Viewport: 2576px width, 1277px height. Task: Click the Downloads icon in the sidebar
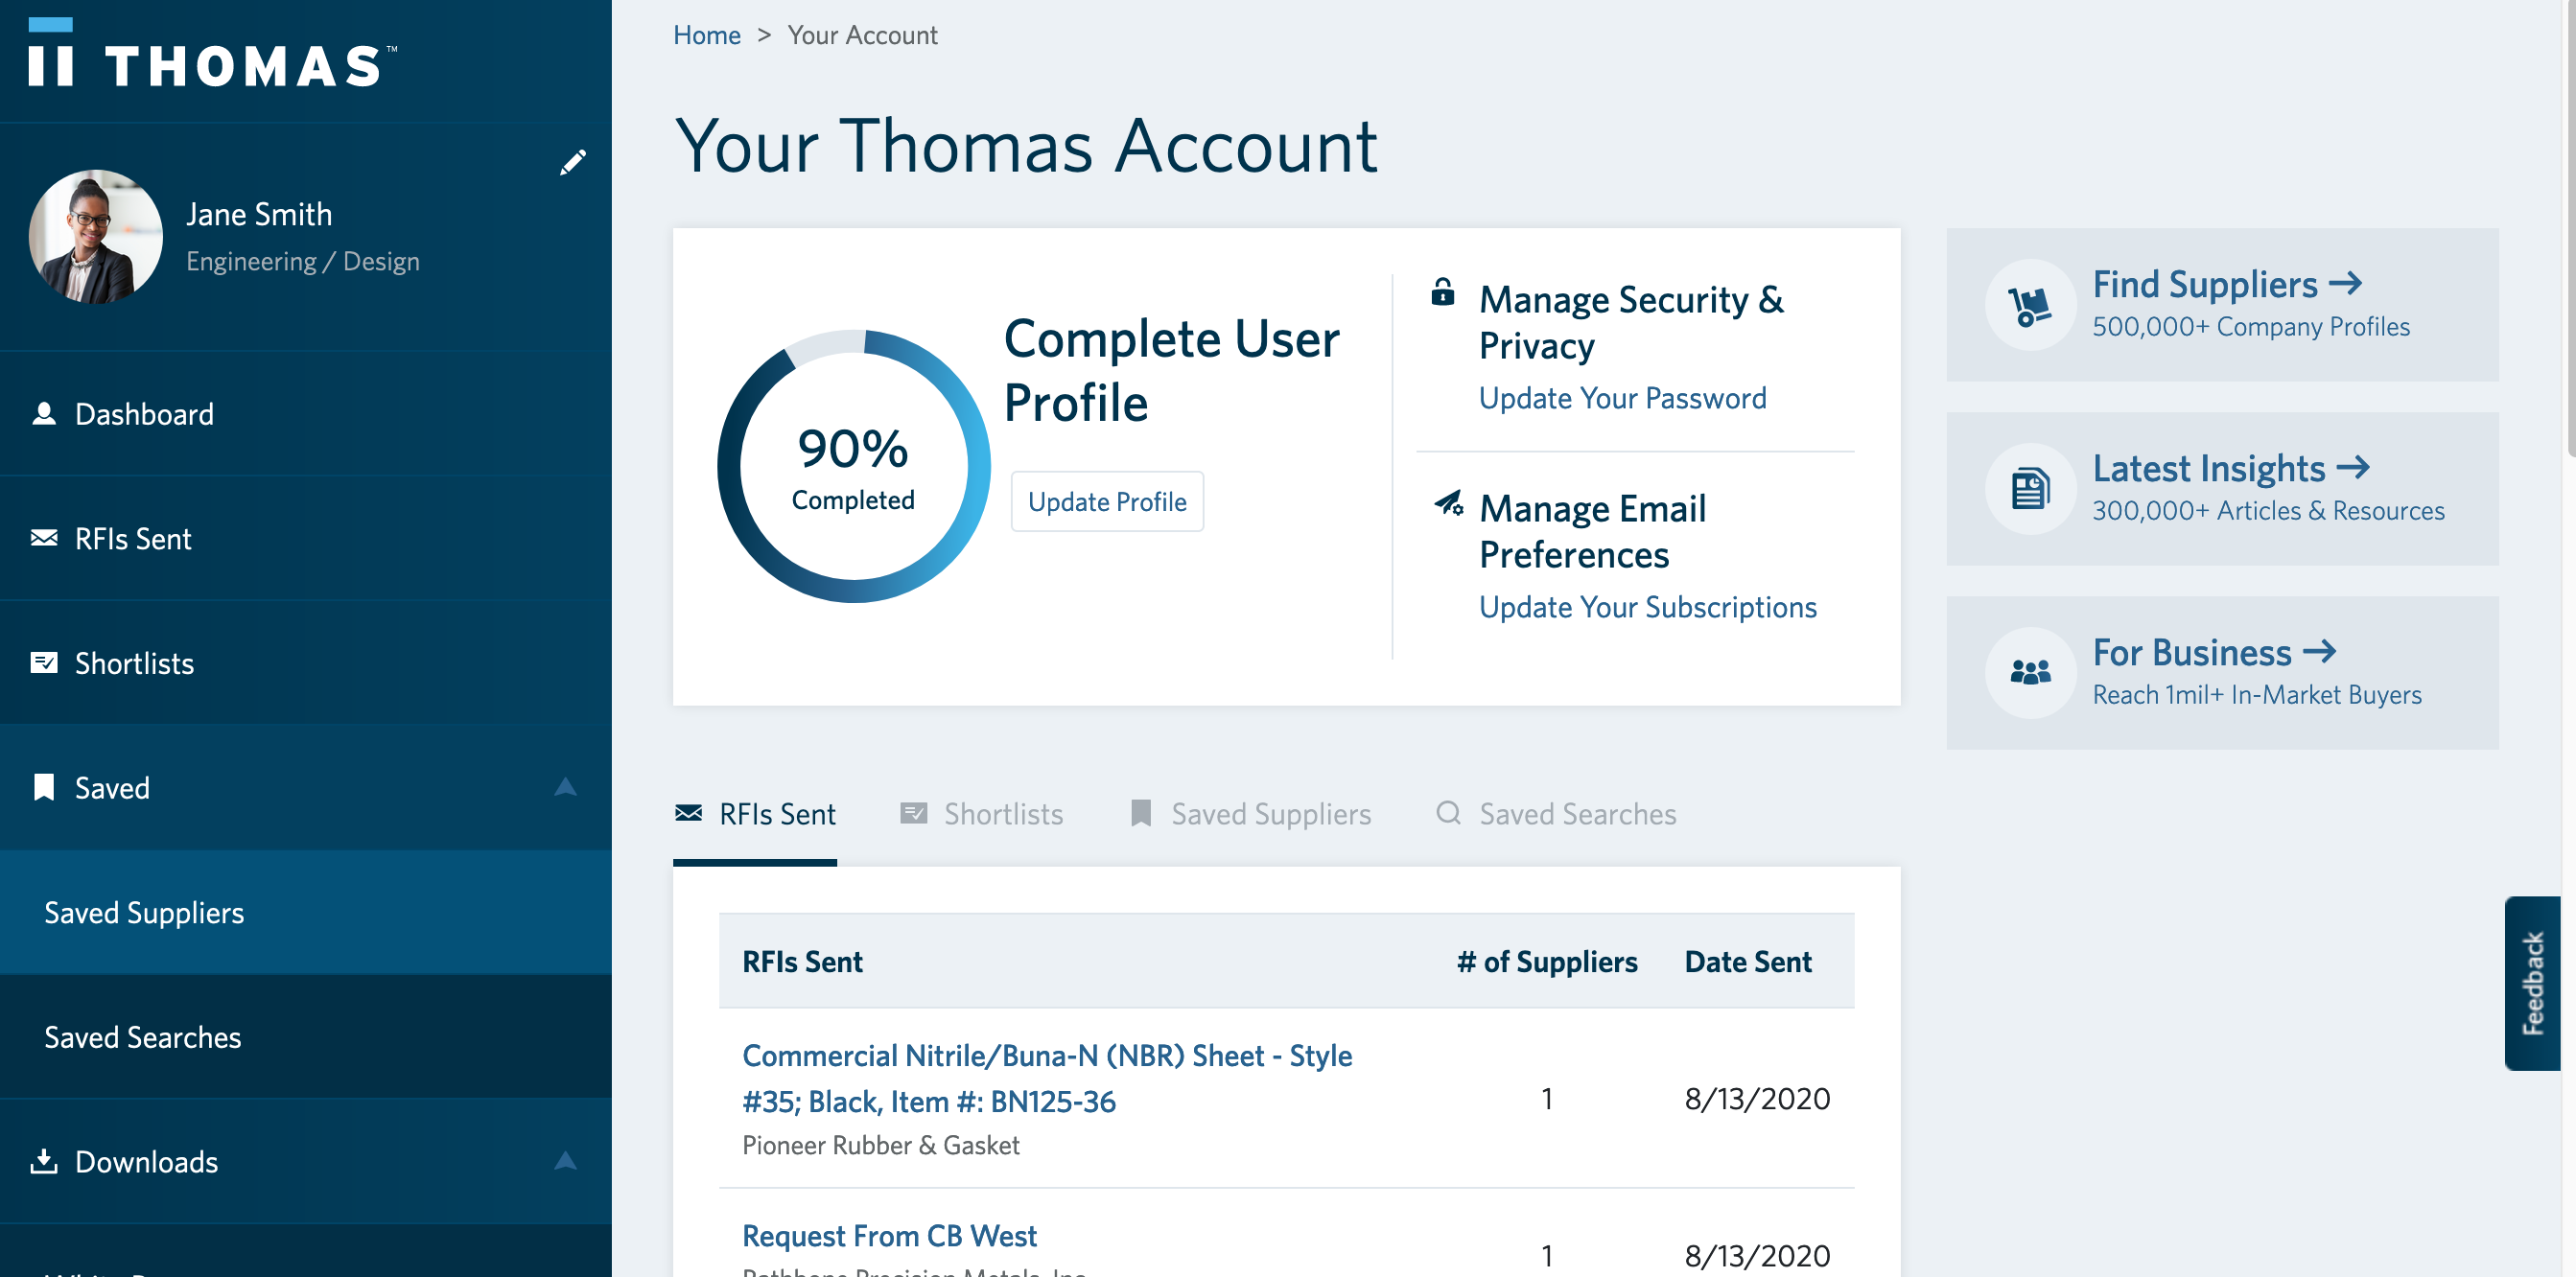[45, 1161]
